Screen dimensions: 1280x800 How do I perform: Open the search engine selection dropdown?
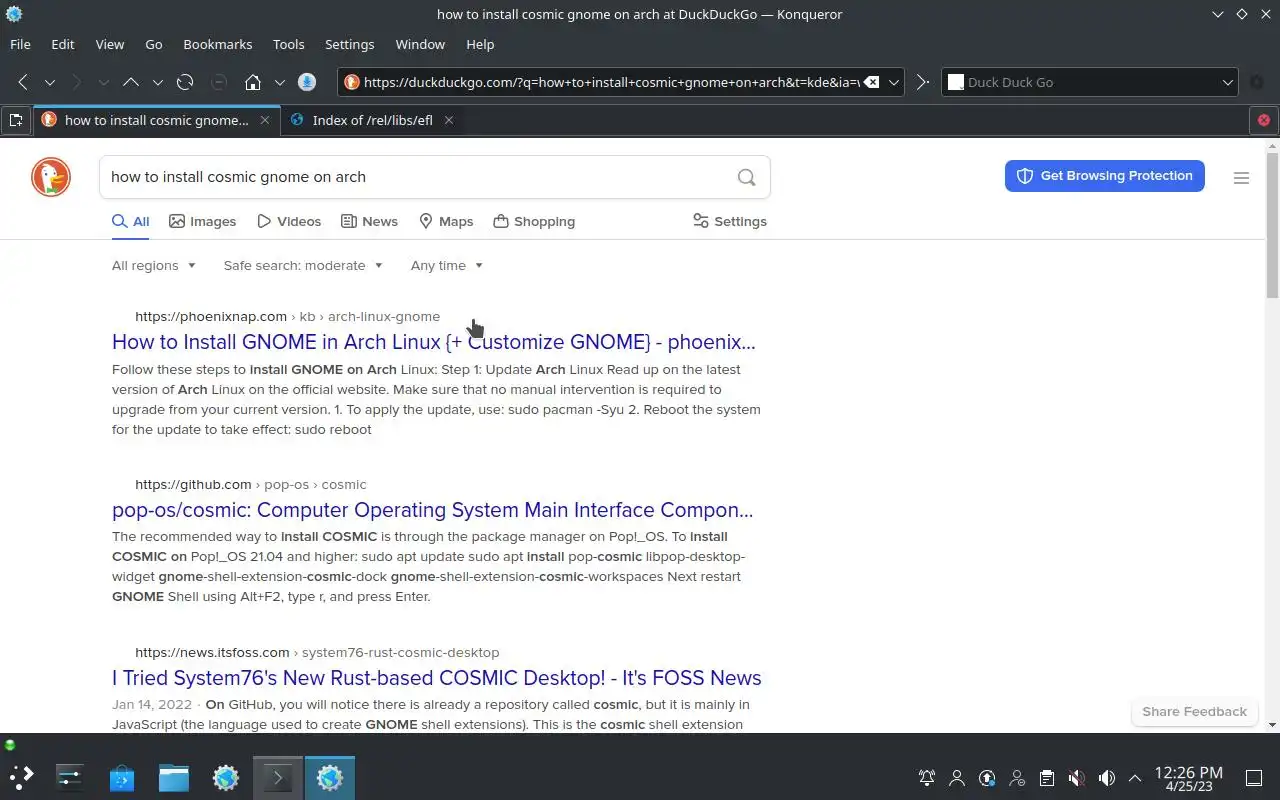(1228, 82)
